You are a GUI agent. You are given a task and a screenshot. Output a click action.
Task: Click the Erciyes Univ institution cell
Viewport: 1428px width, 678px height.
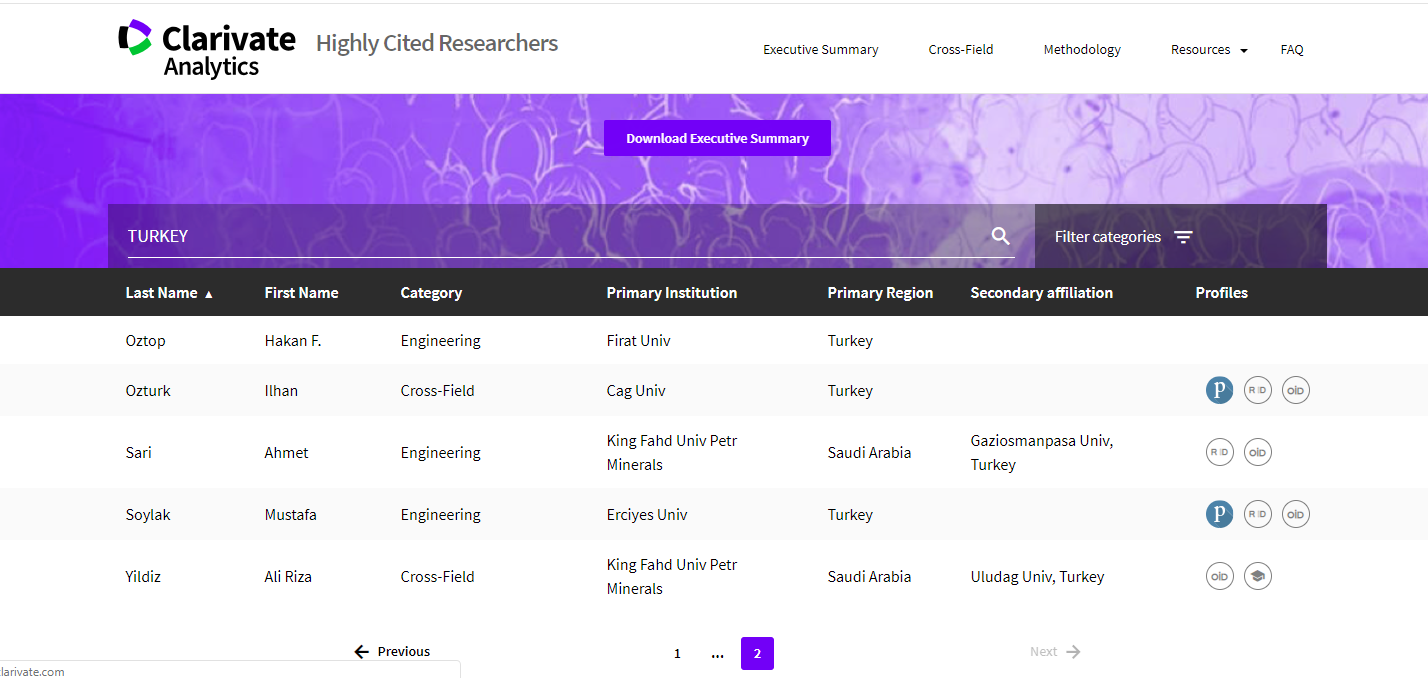click(646, 514)
